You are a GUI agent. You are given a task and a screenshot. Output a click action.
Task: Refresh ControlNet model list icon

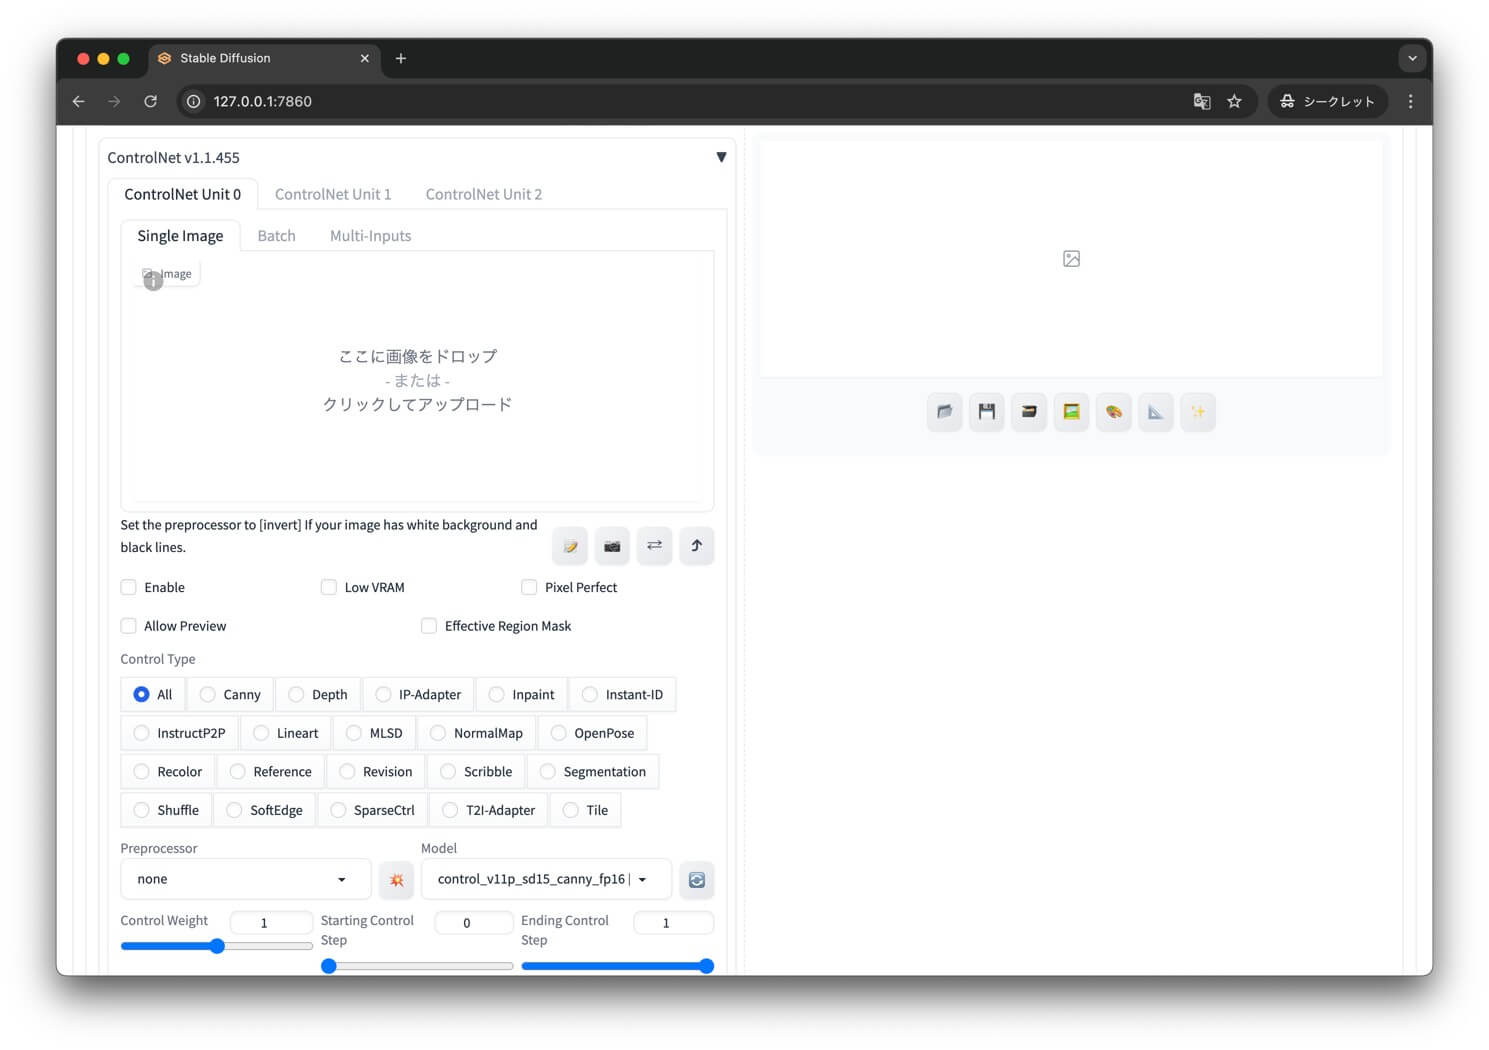[x=697, y=880]
